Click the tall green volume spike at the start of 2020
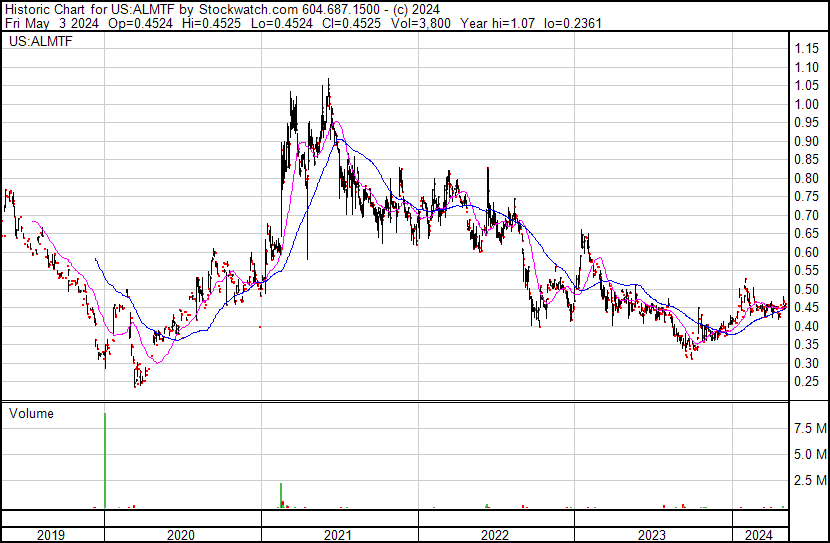 pyautogui.click(x=105, y=460)
